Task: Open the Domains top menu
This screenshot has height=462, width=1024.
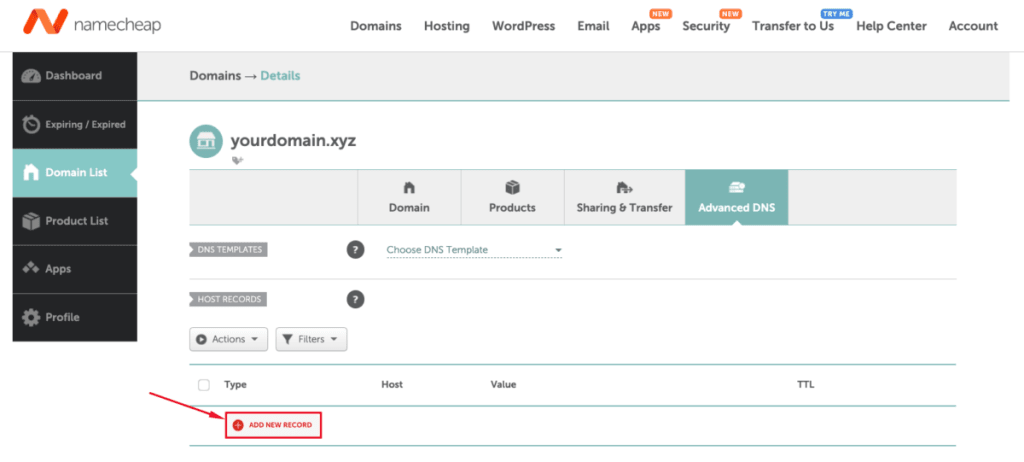Action: click(376, 26)
